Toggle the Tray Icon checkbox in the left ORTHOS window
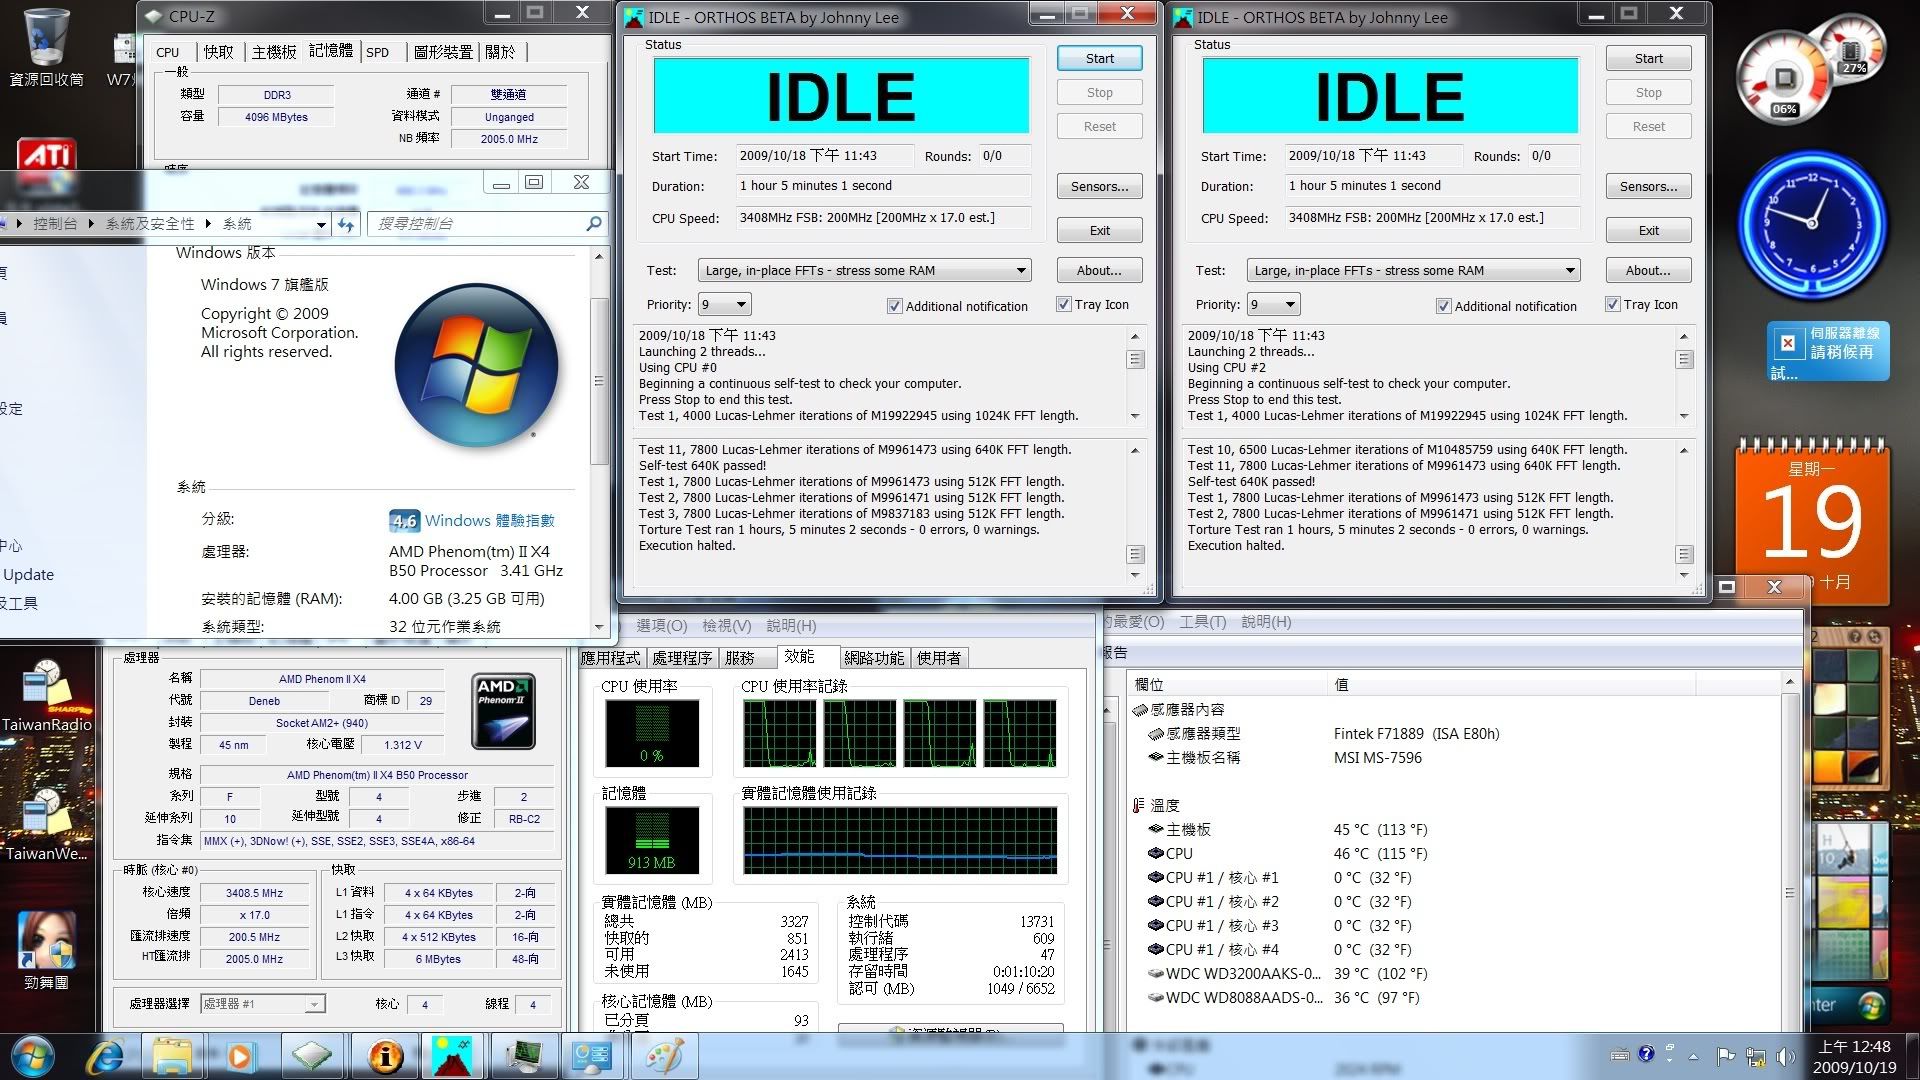1920x1080 pixels. [x=1064, y=304]
